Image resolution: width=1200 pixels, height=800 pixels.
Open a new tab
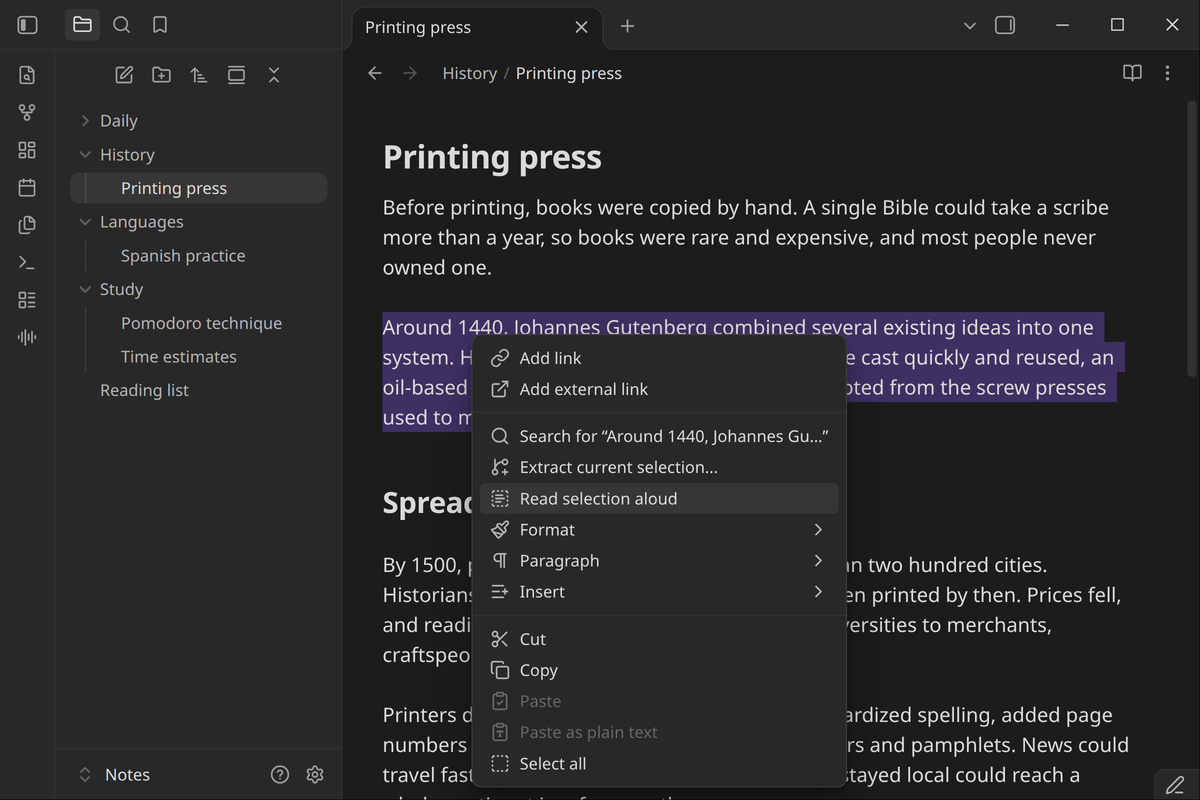tap(627, 26)
